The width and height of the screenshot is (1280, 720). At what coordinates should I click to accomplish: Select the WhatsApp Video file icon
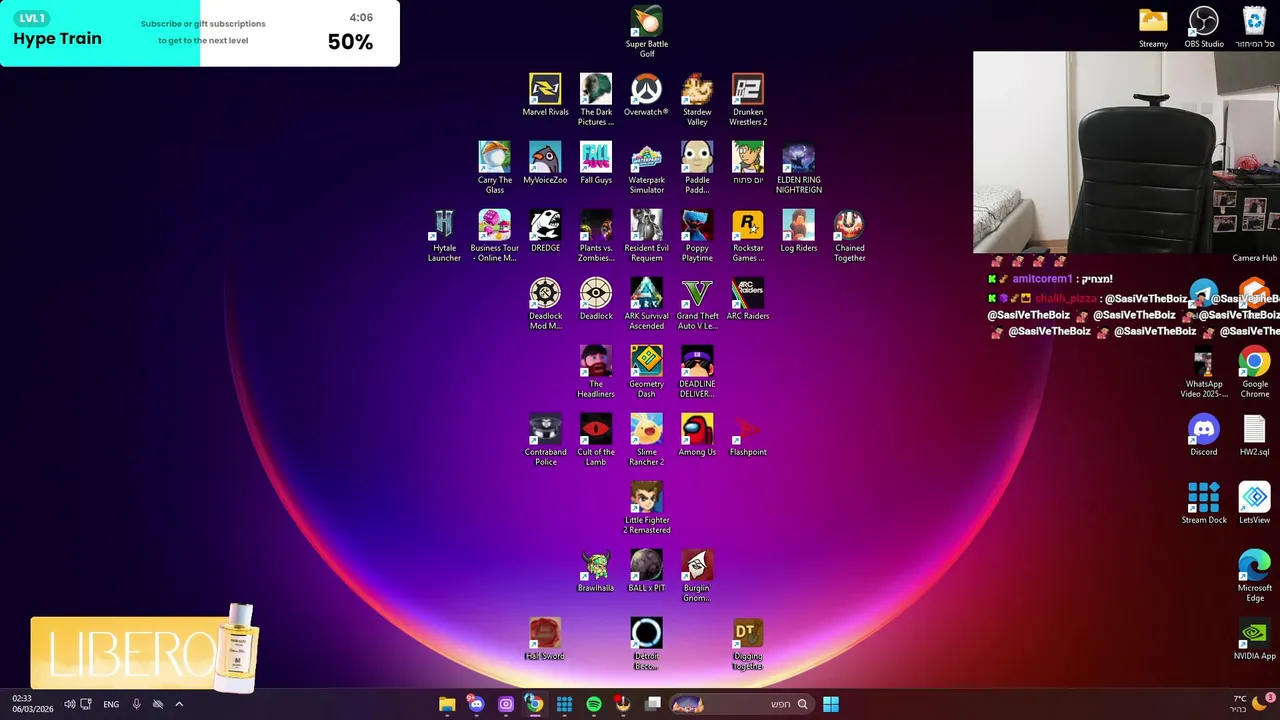click(x=1204, y=373)
